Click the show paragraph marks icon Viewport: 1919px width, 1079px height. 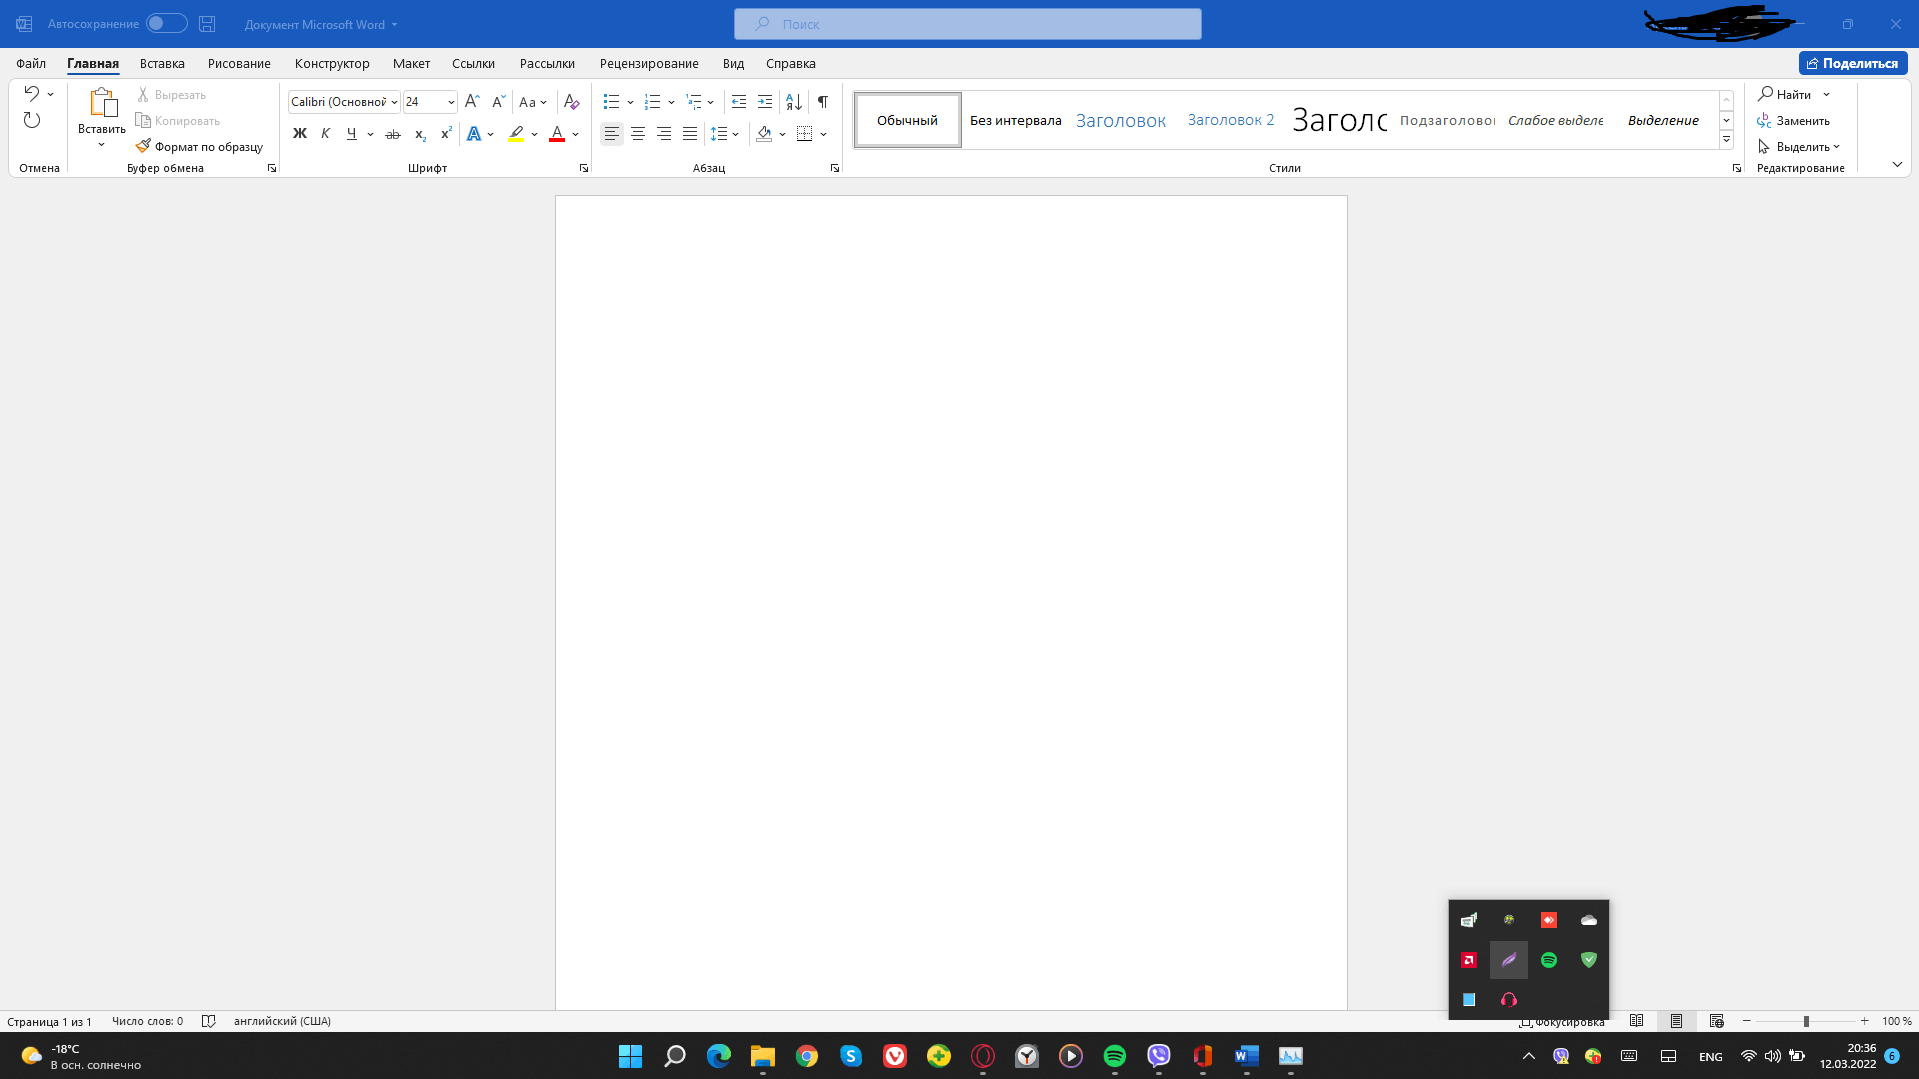click(x=822, y=102)
